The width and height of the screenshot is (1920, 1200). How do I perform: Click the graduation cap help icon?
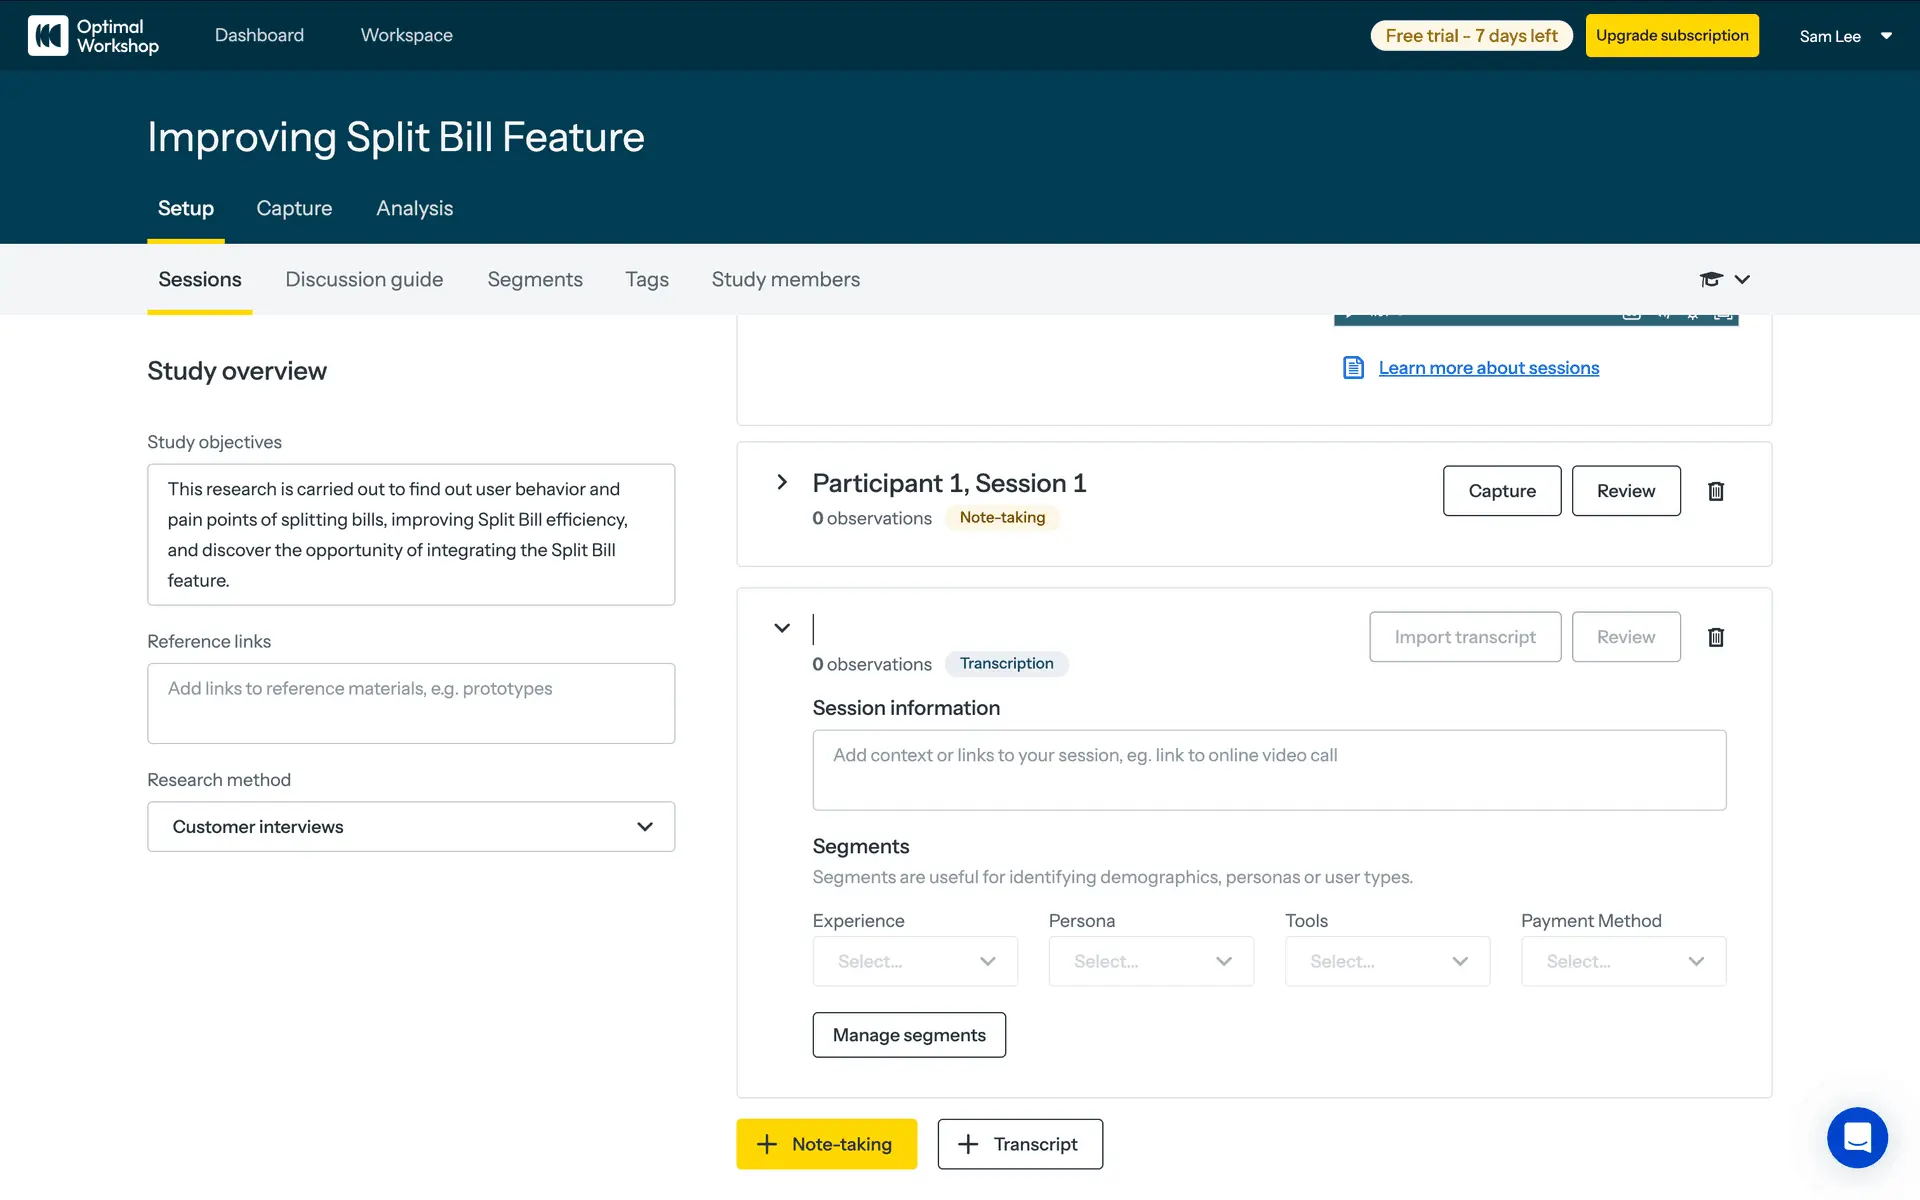click(x=1711, y=279)
